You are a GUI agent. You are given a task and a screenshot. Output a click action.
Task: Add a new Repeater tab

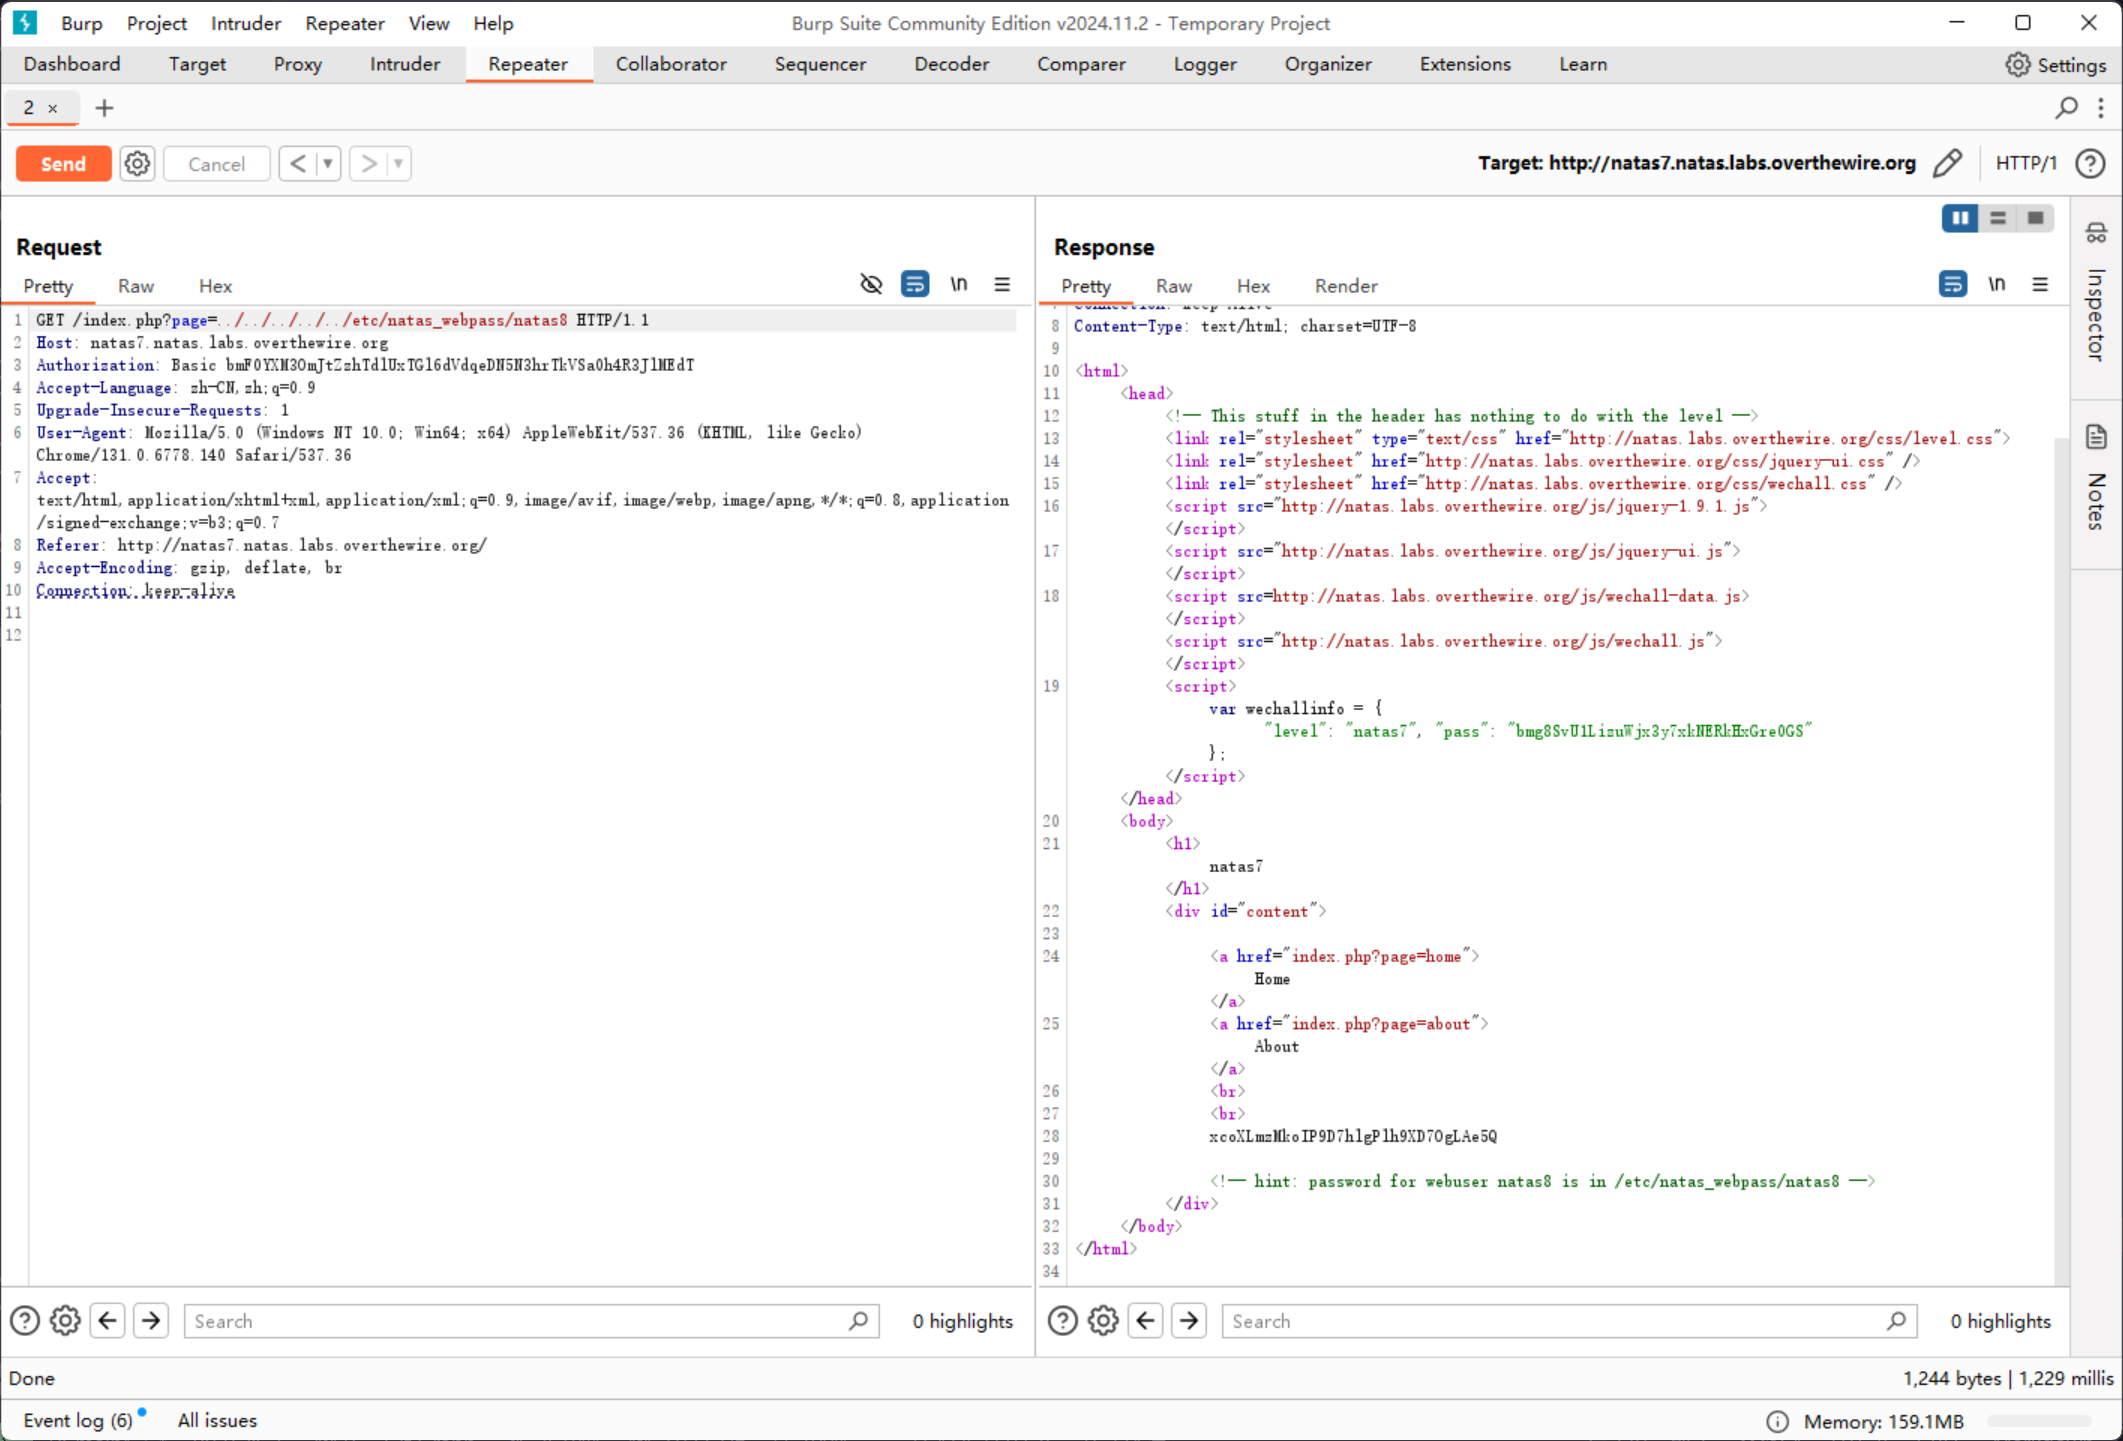(104, 108)
